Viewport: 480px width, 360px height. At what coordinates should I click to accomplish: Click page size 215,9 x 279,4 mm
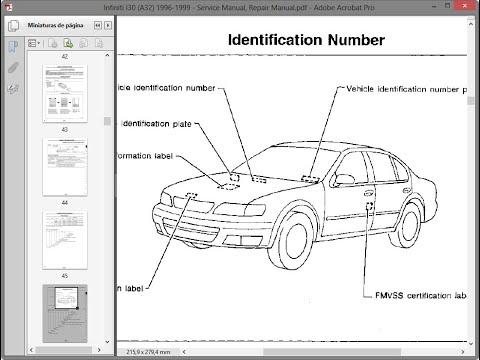point(148,352)
